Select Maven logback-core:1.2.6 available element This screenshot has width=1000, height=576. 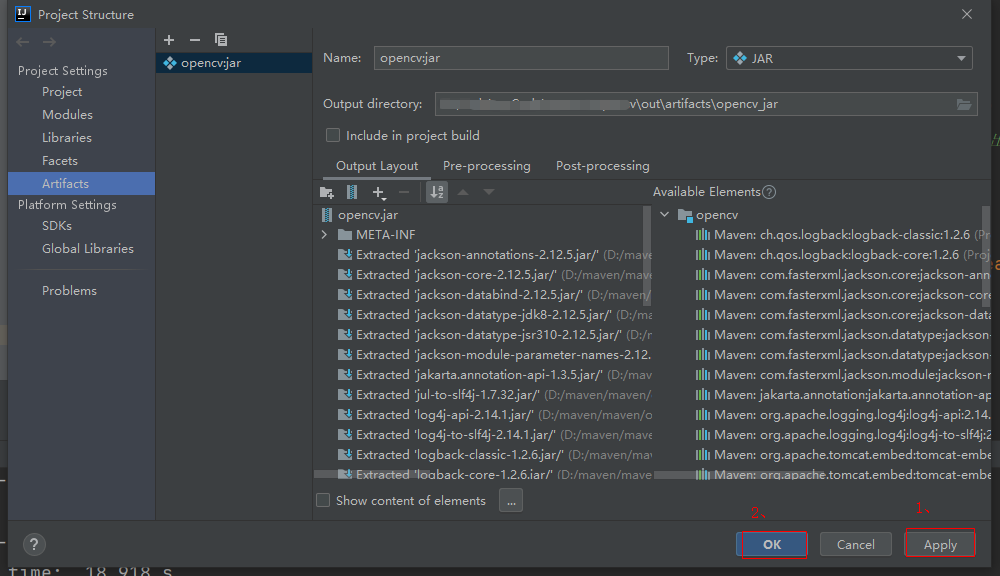[842, 255]
